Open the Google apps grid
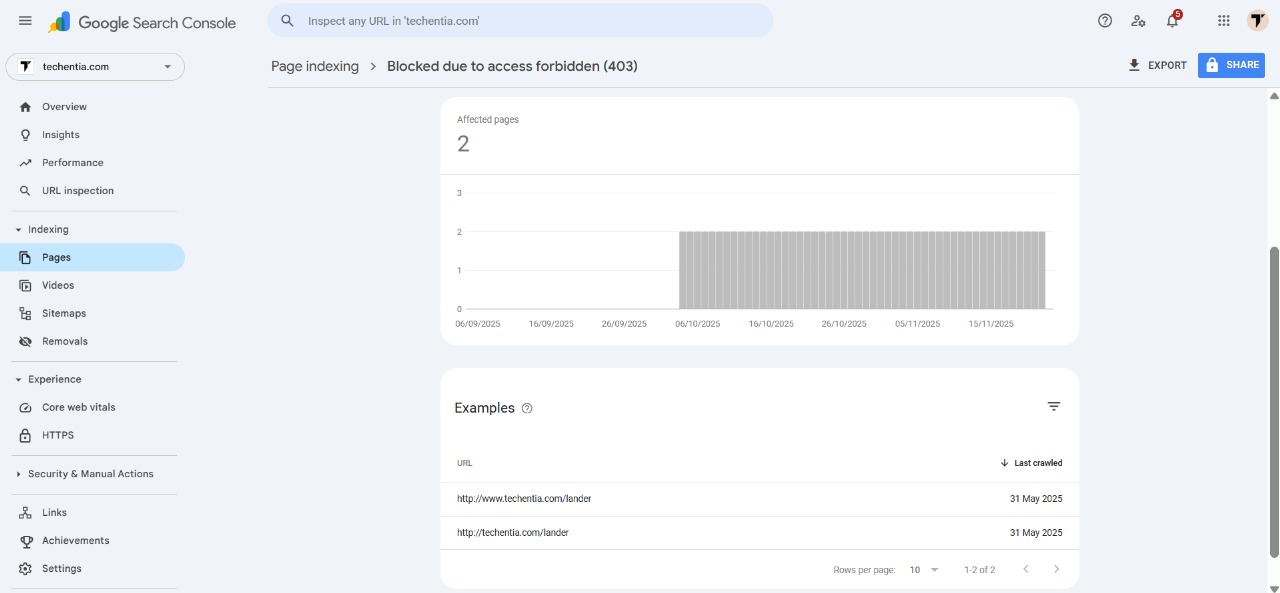1280x593 pixels. point(1223,21)
